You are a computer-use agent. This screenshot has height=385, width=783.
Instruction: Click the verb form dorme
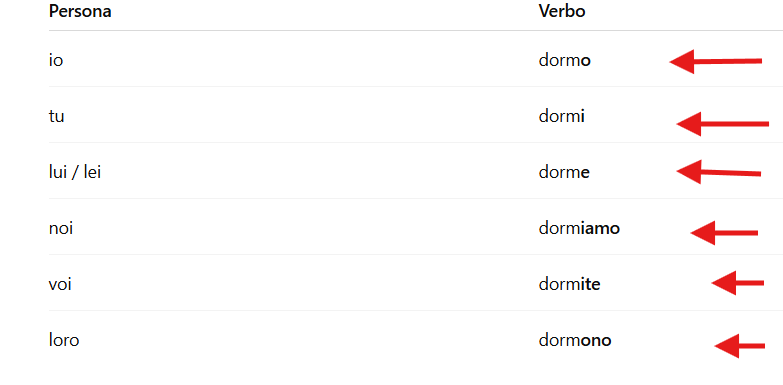(564, 172)
